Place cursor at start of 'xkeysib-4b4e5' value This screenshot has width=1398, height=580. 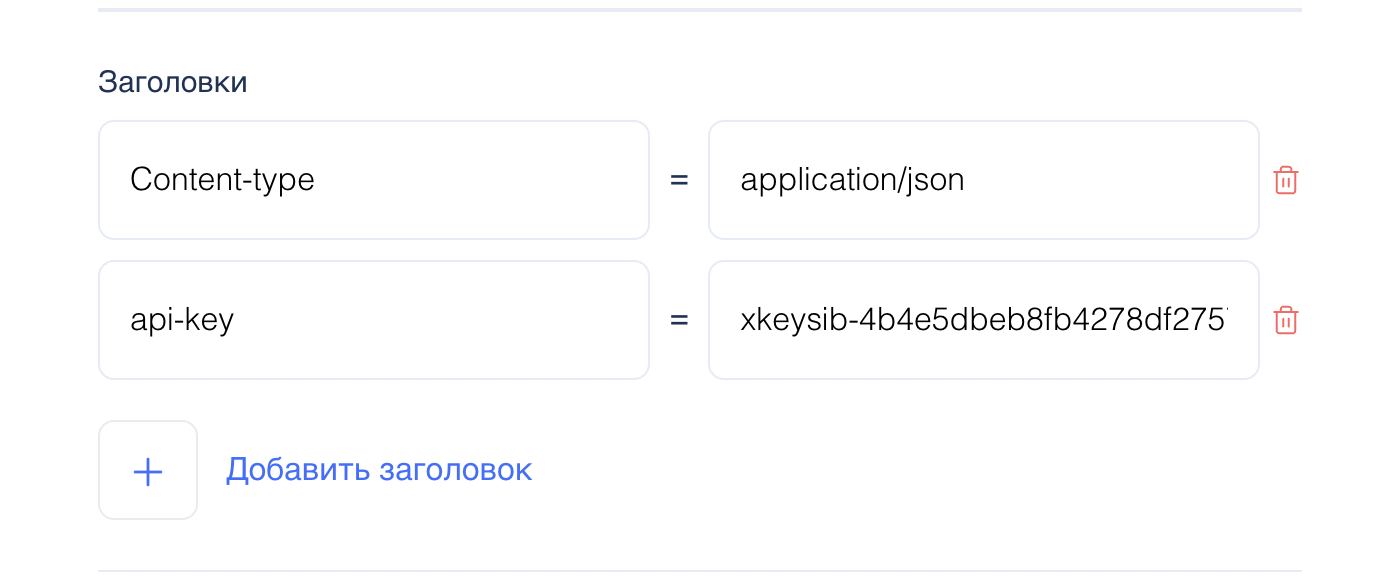(x=741, y=320)
